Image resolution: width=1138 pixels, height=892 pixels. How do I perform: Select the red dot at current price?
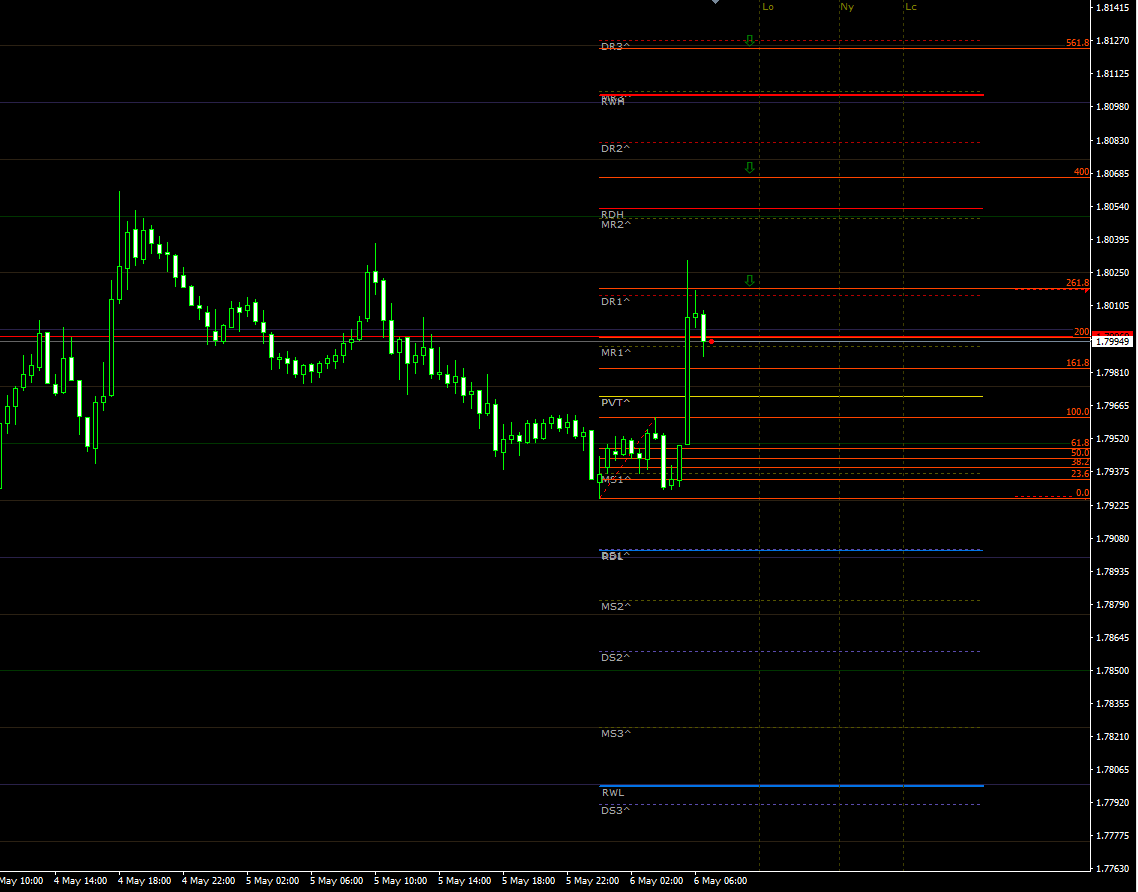711,341
